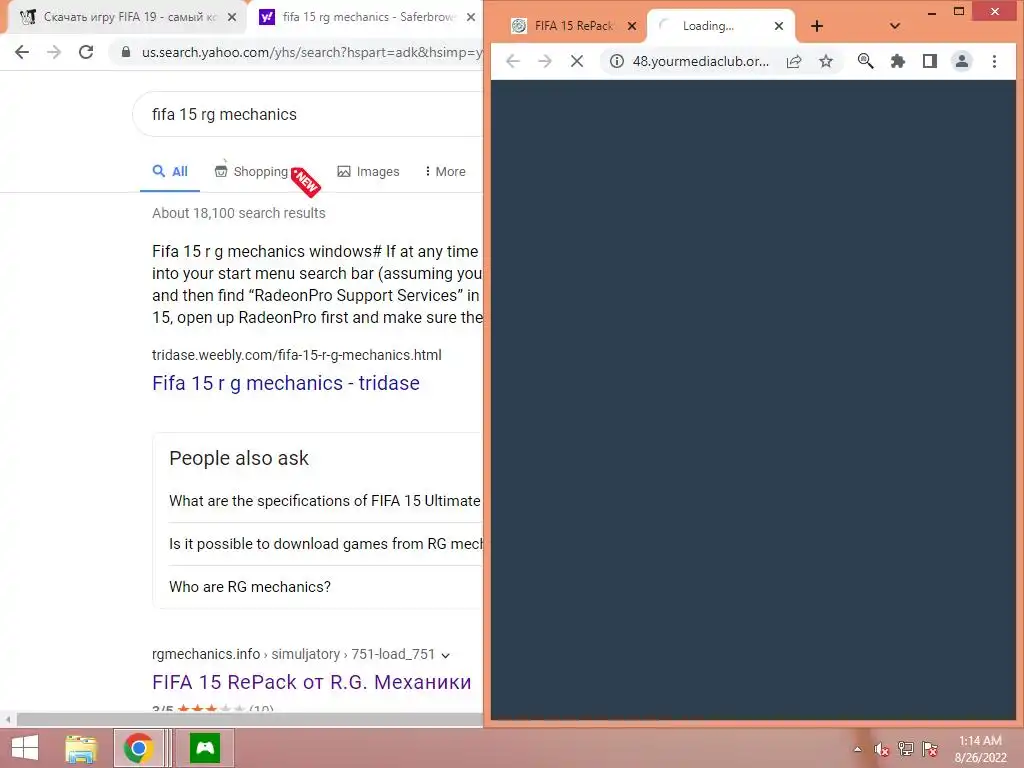
Task: Click the lock icon beside us.search.yahoo.com
Action: pos(127,52)
